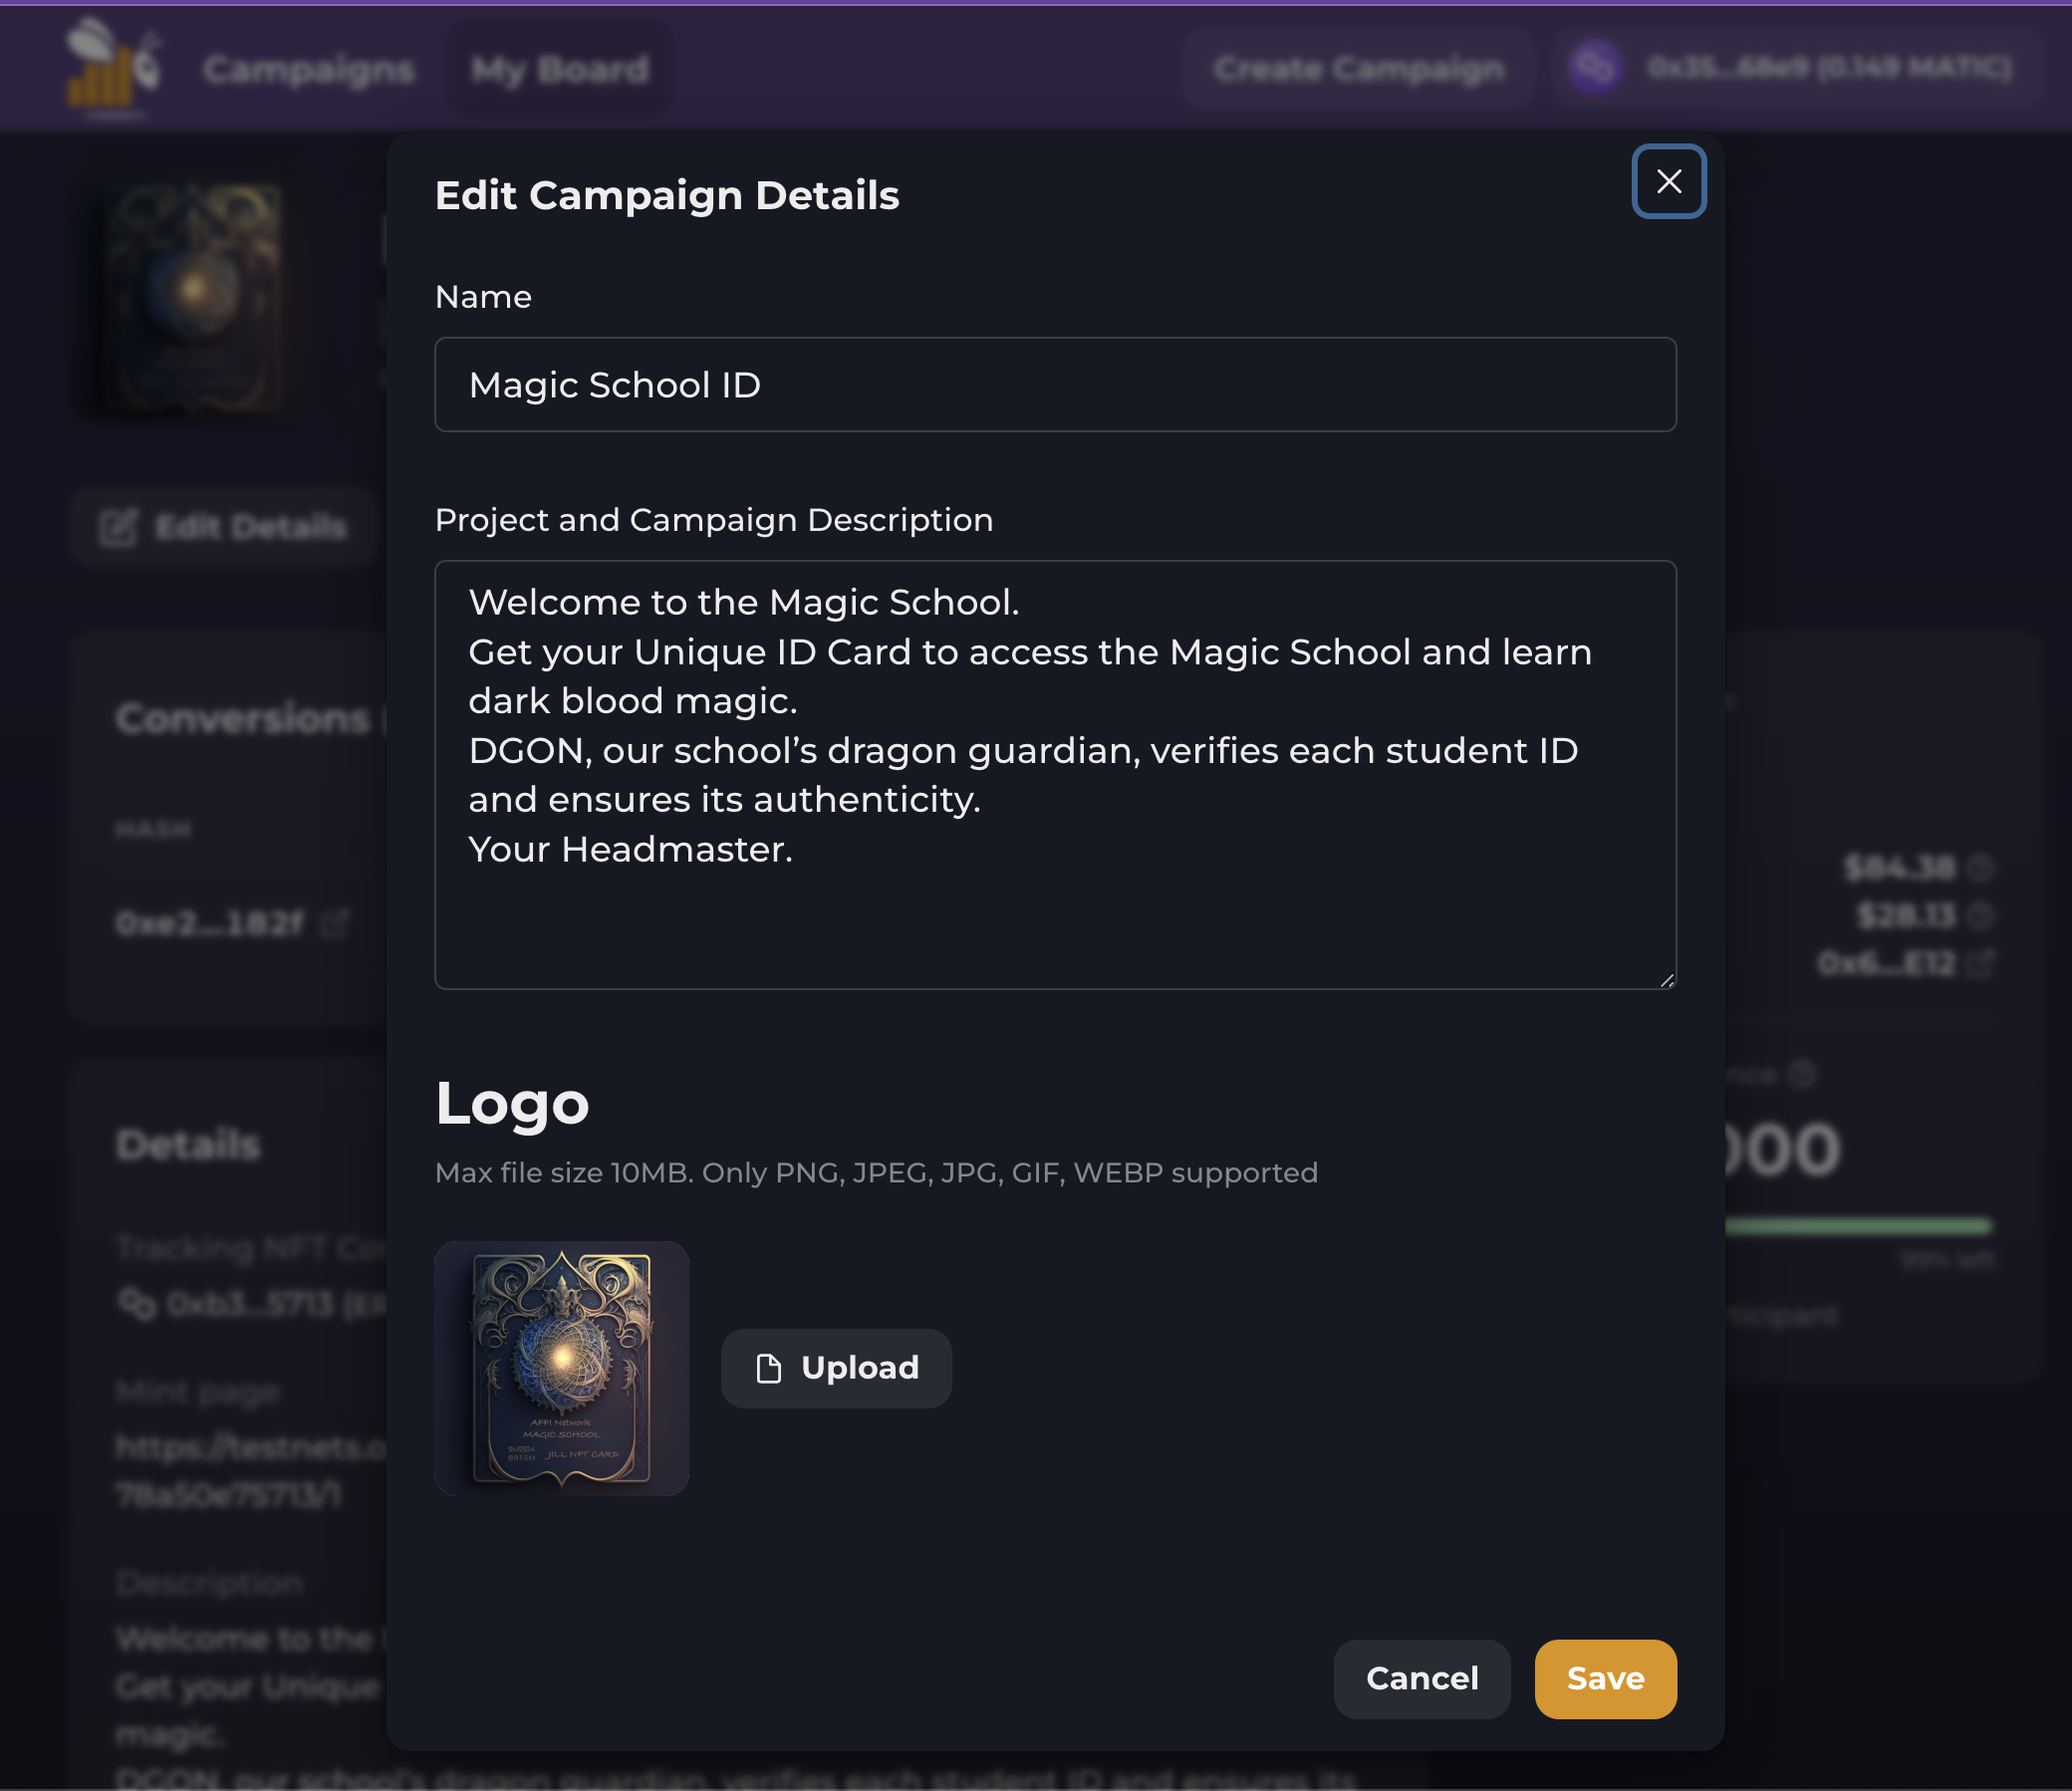
Task: Click the X close button on modal
Action: pos(1671,179)
